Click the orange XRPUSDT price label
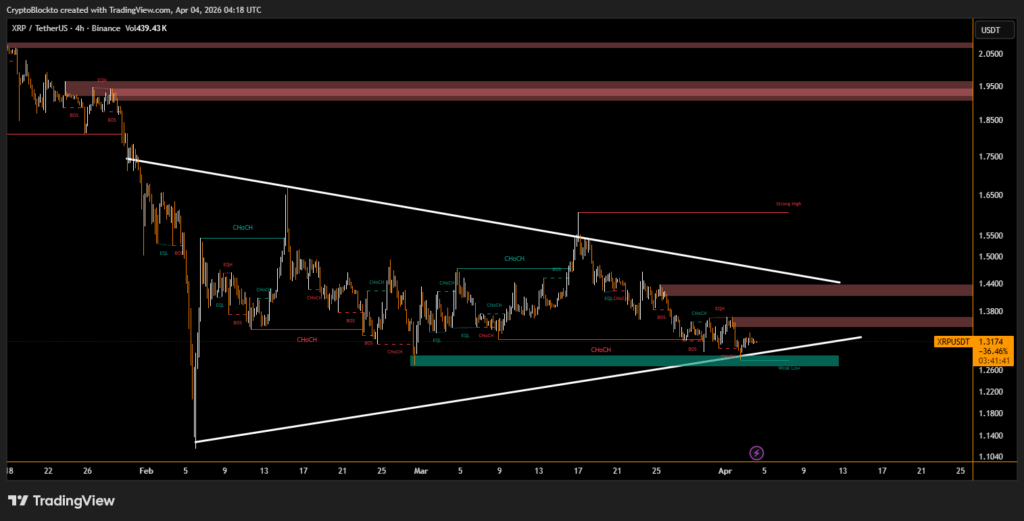The image size is (1024, 521). [953, 341]
